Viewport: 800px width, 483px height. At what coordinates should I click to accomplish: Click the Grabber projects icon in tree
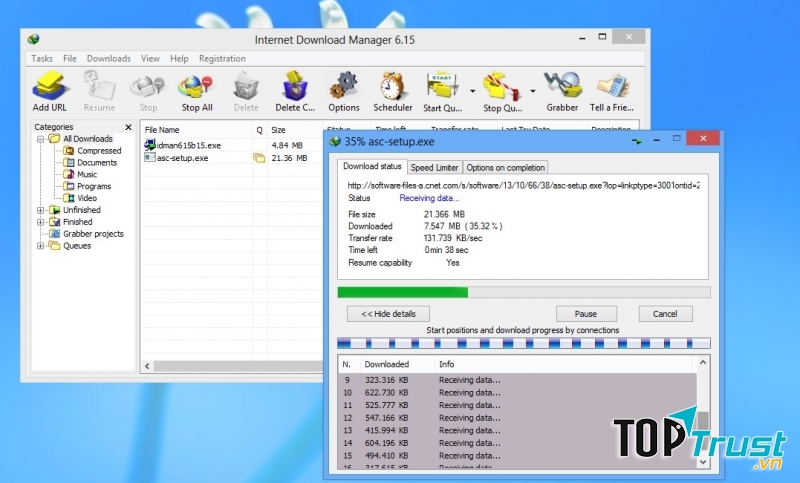55,234
